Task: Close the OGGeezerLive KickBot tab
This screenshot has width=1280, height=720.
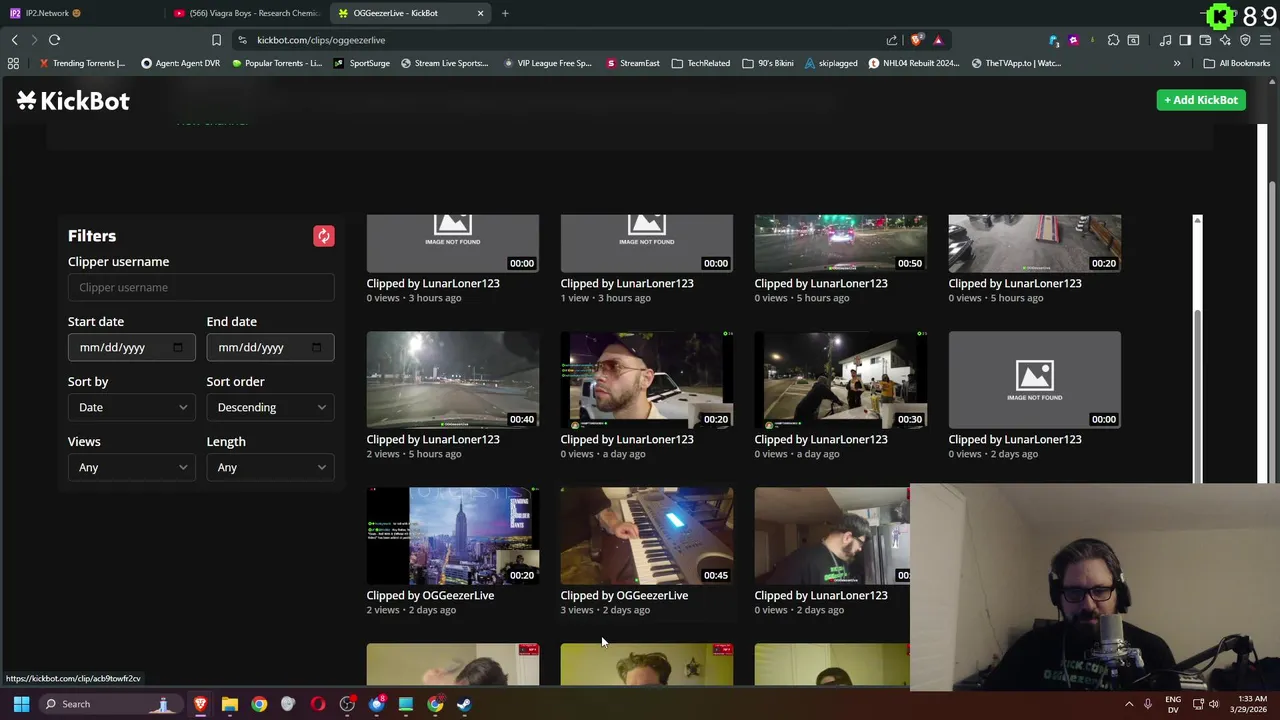Action: [x=480, y=13]
